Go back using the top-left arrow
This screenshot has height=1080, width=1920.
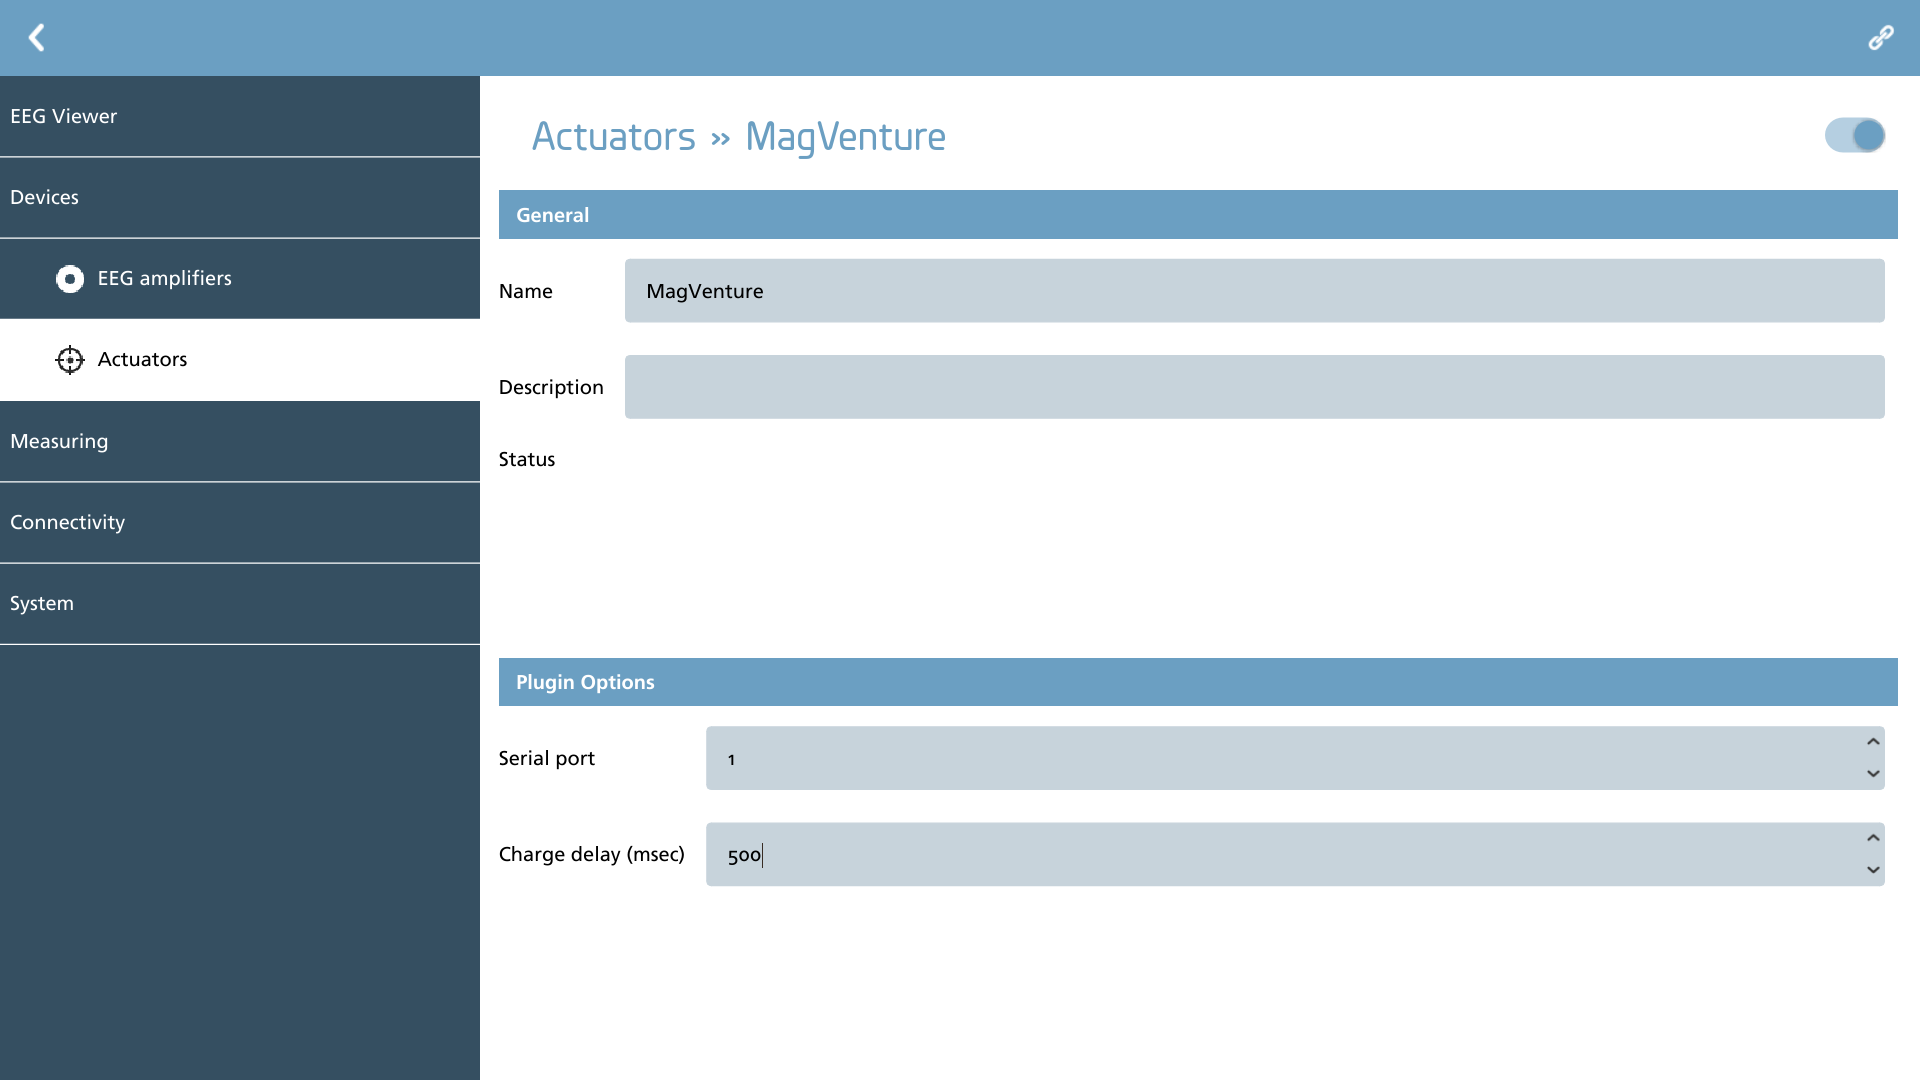pyautogui.click(x=37, y=38)
